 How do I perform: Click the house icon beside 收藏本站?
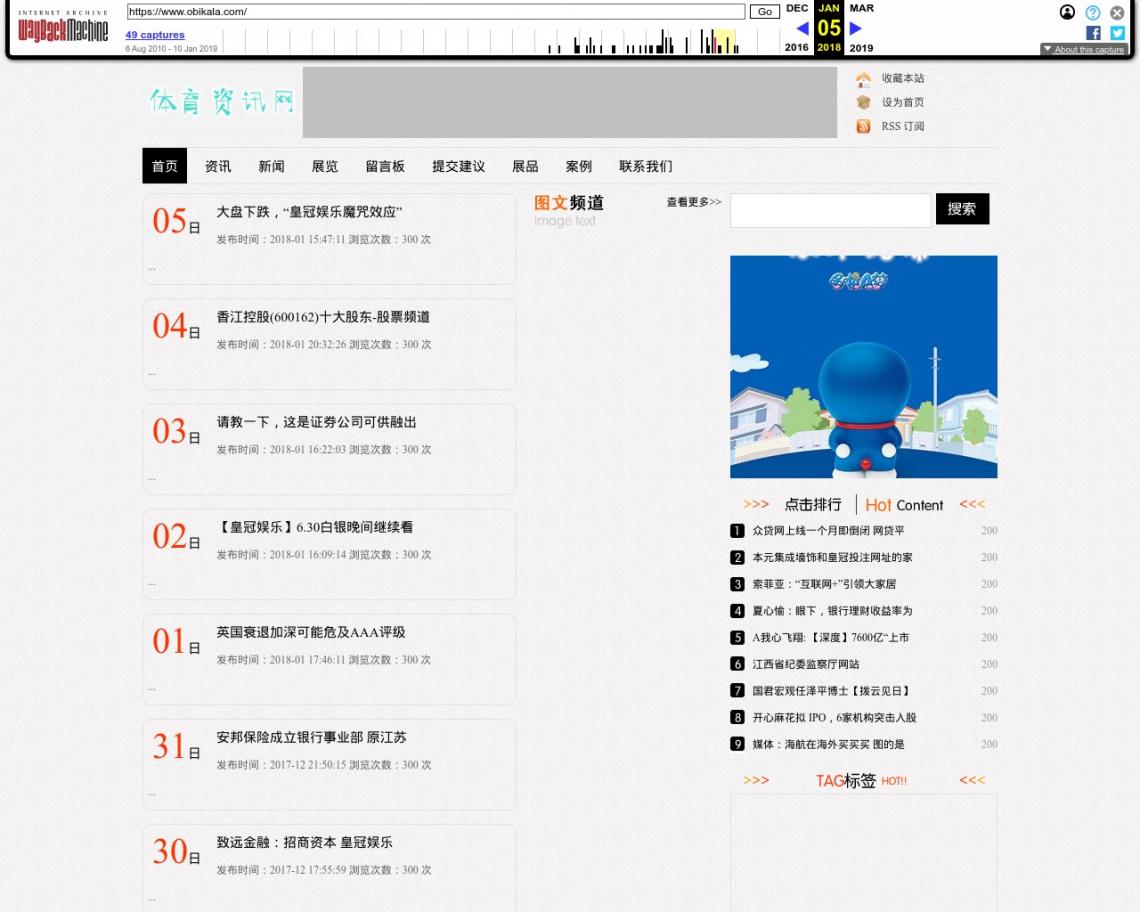(x=863, y=79)
